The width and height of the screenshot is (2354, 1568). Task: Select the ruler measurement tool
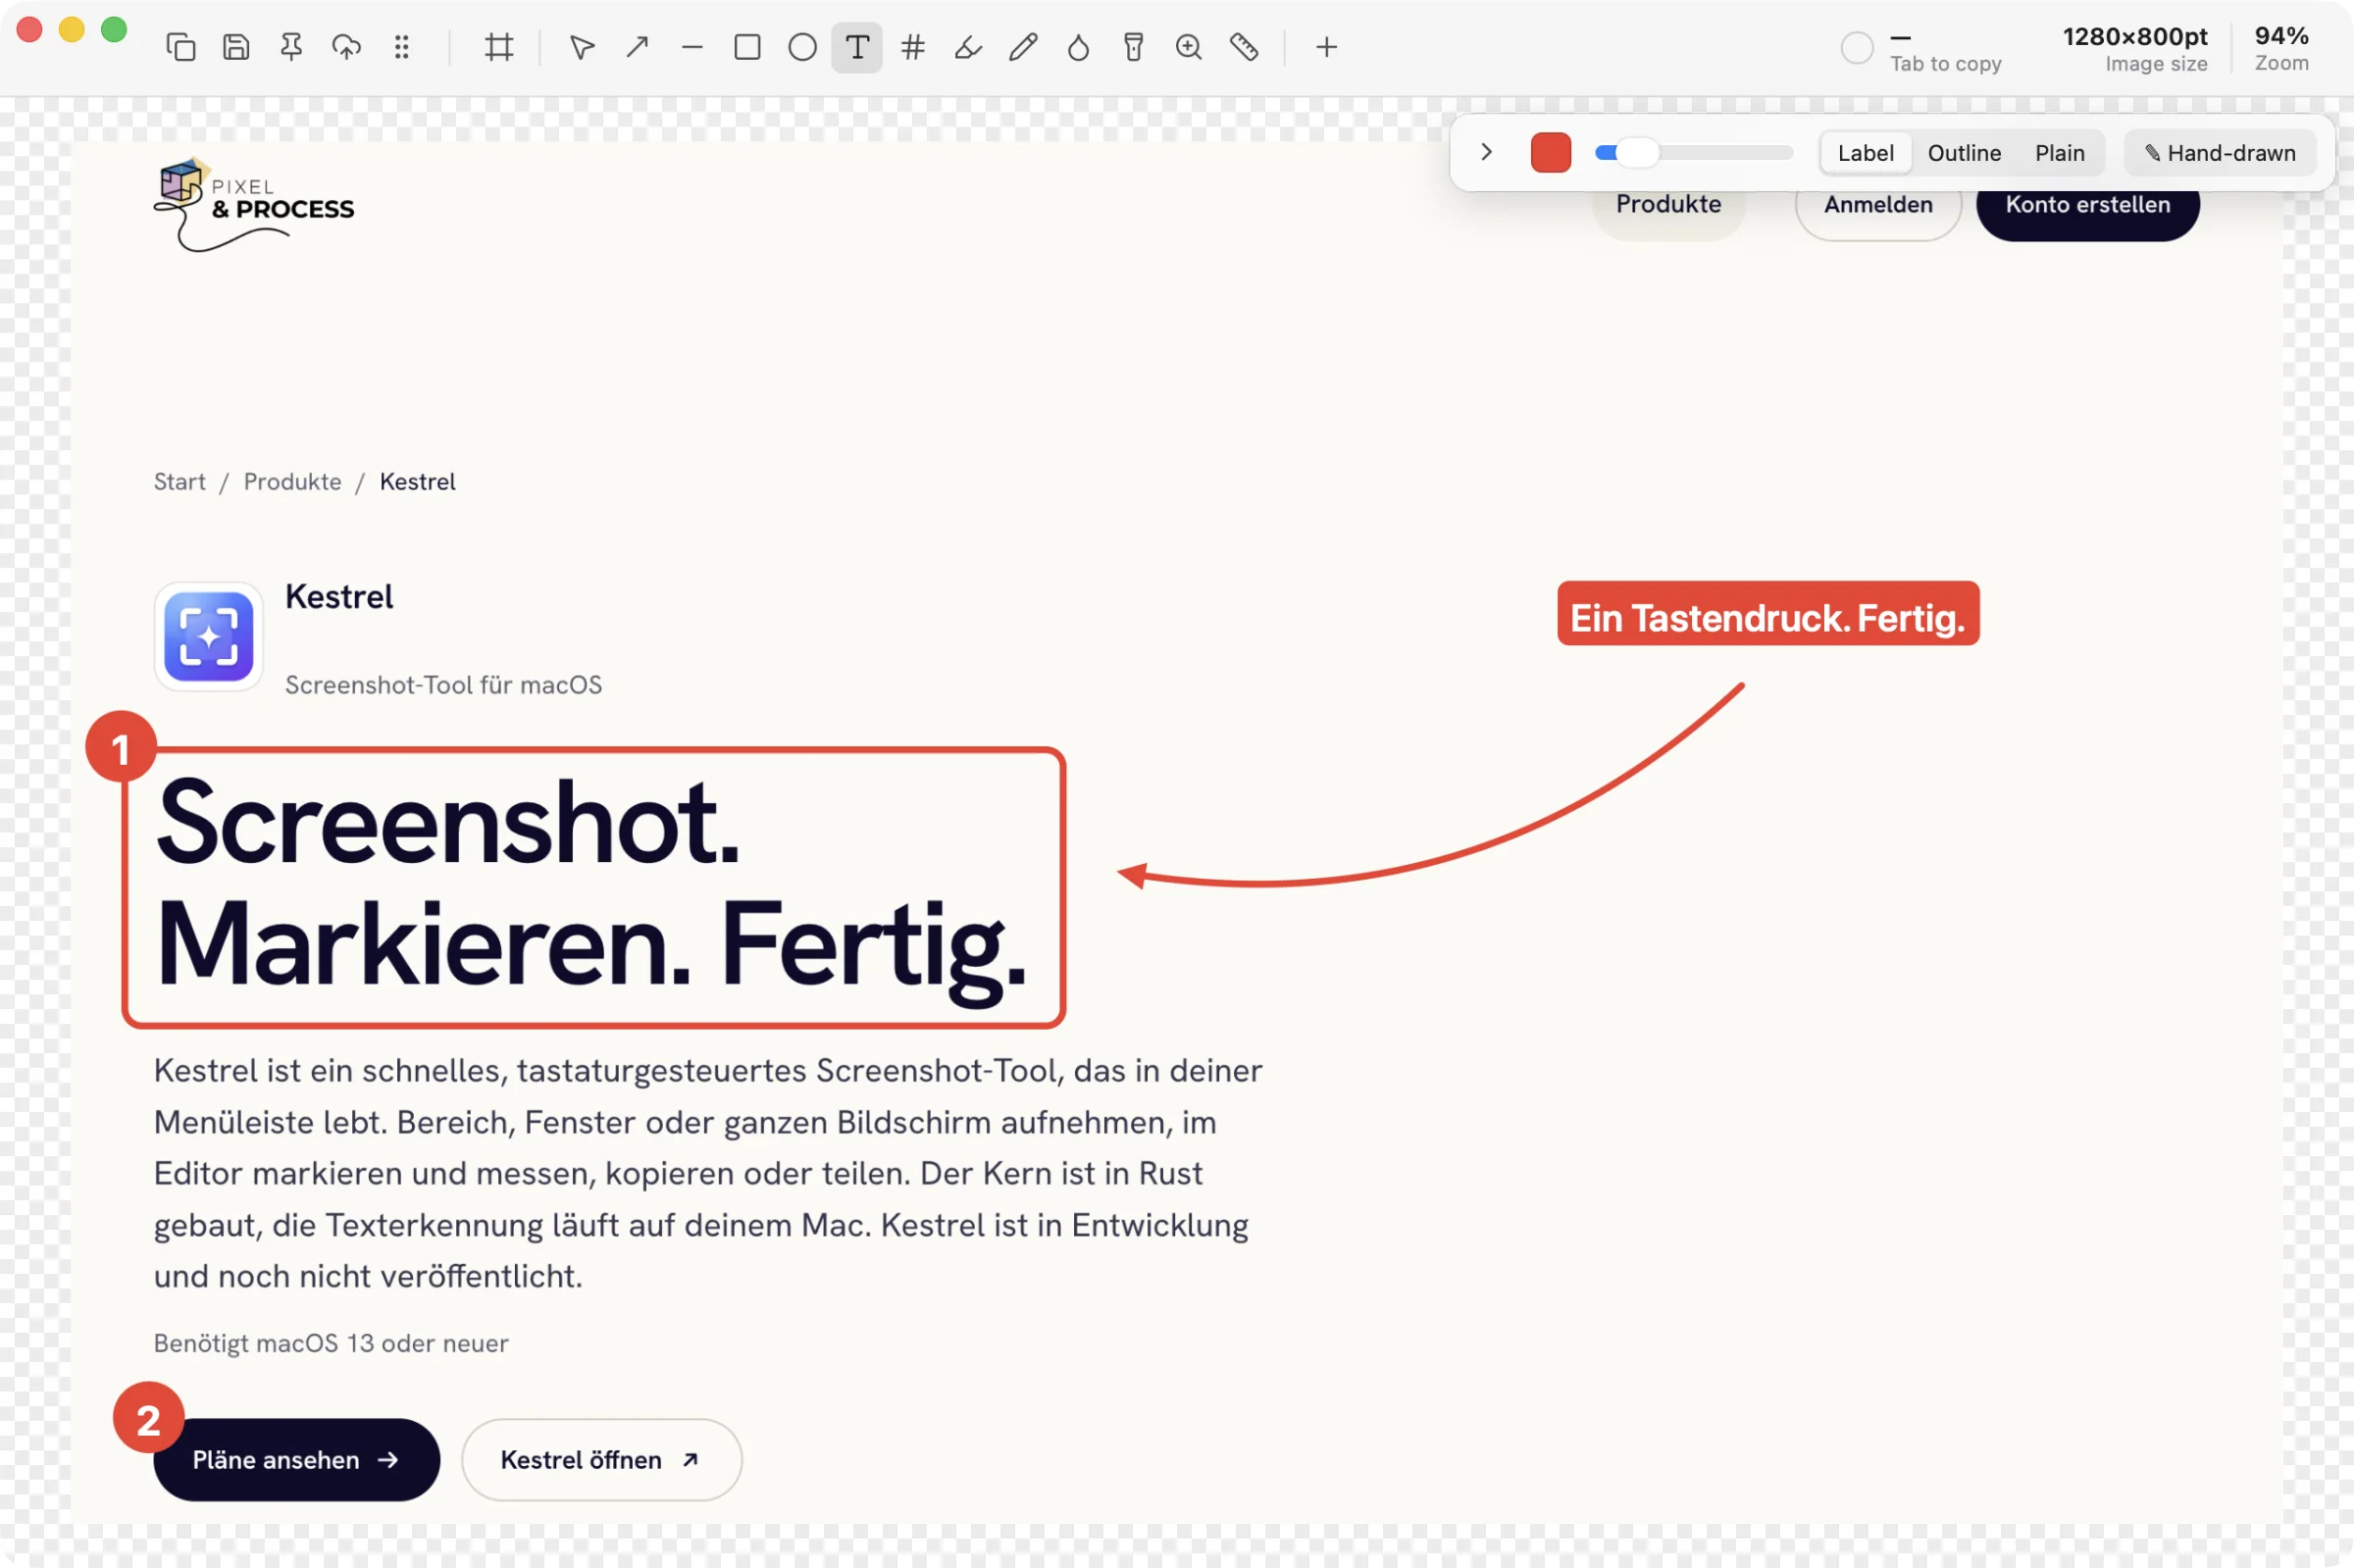pos(1244,47)
